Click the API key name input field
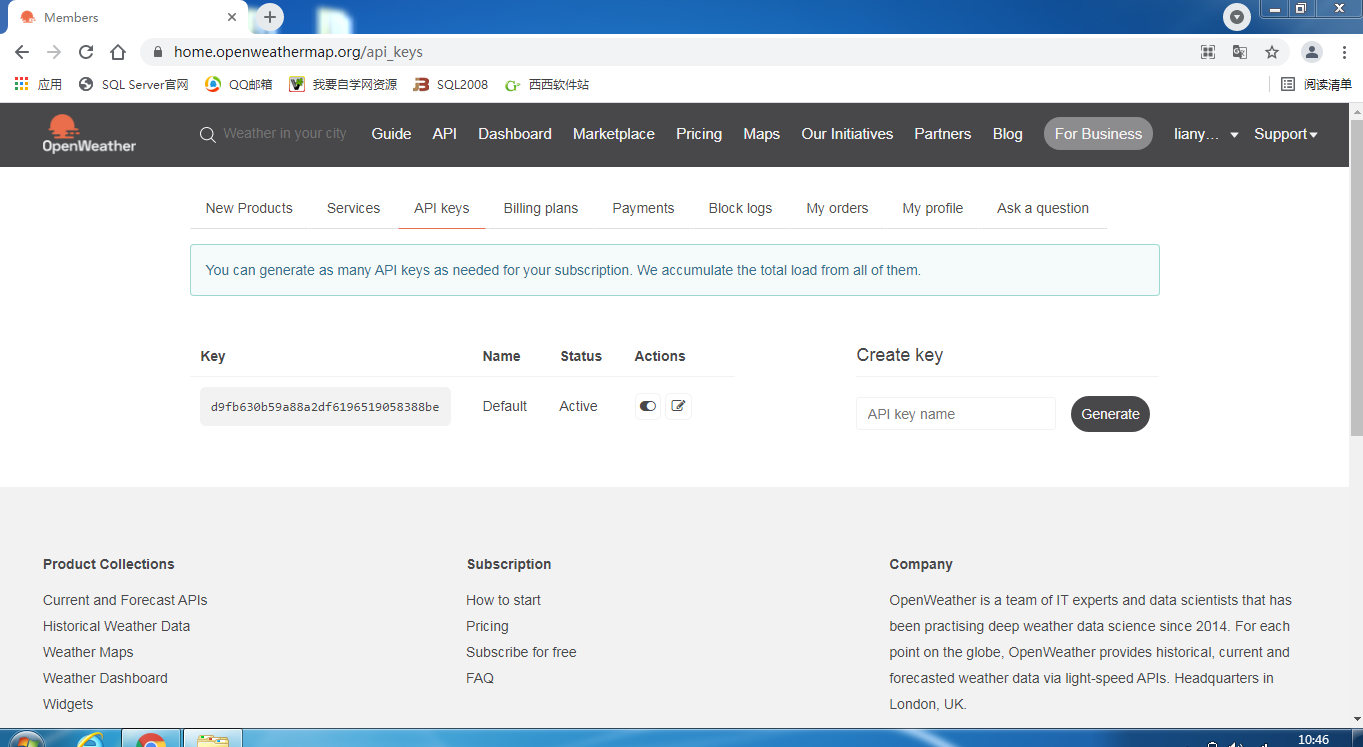Viewport: 1363px width, 747px height. pyautogui.click(x=955, y=414)
